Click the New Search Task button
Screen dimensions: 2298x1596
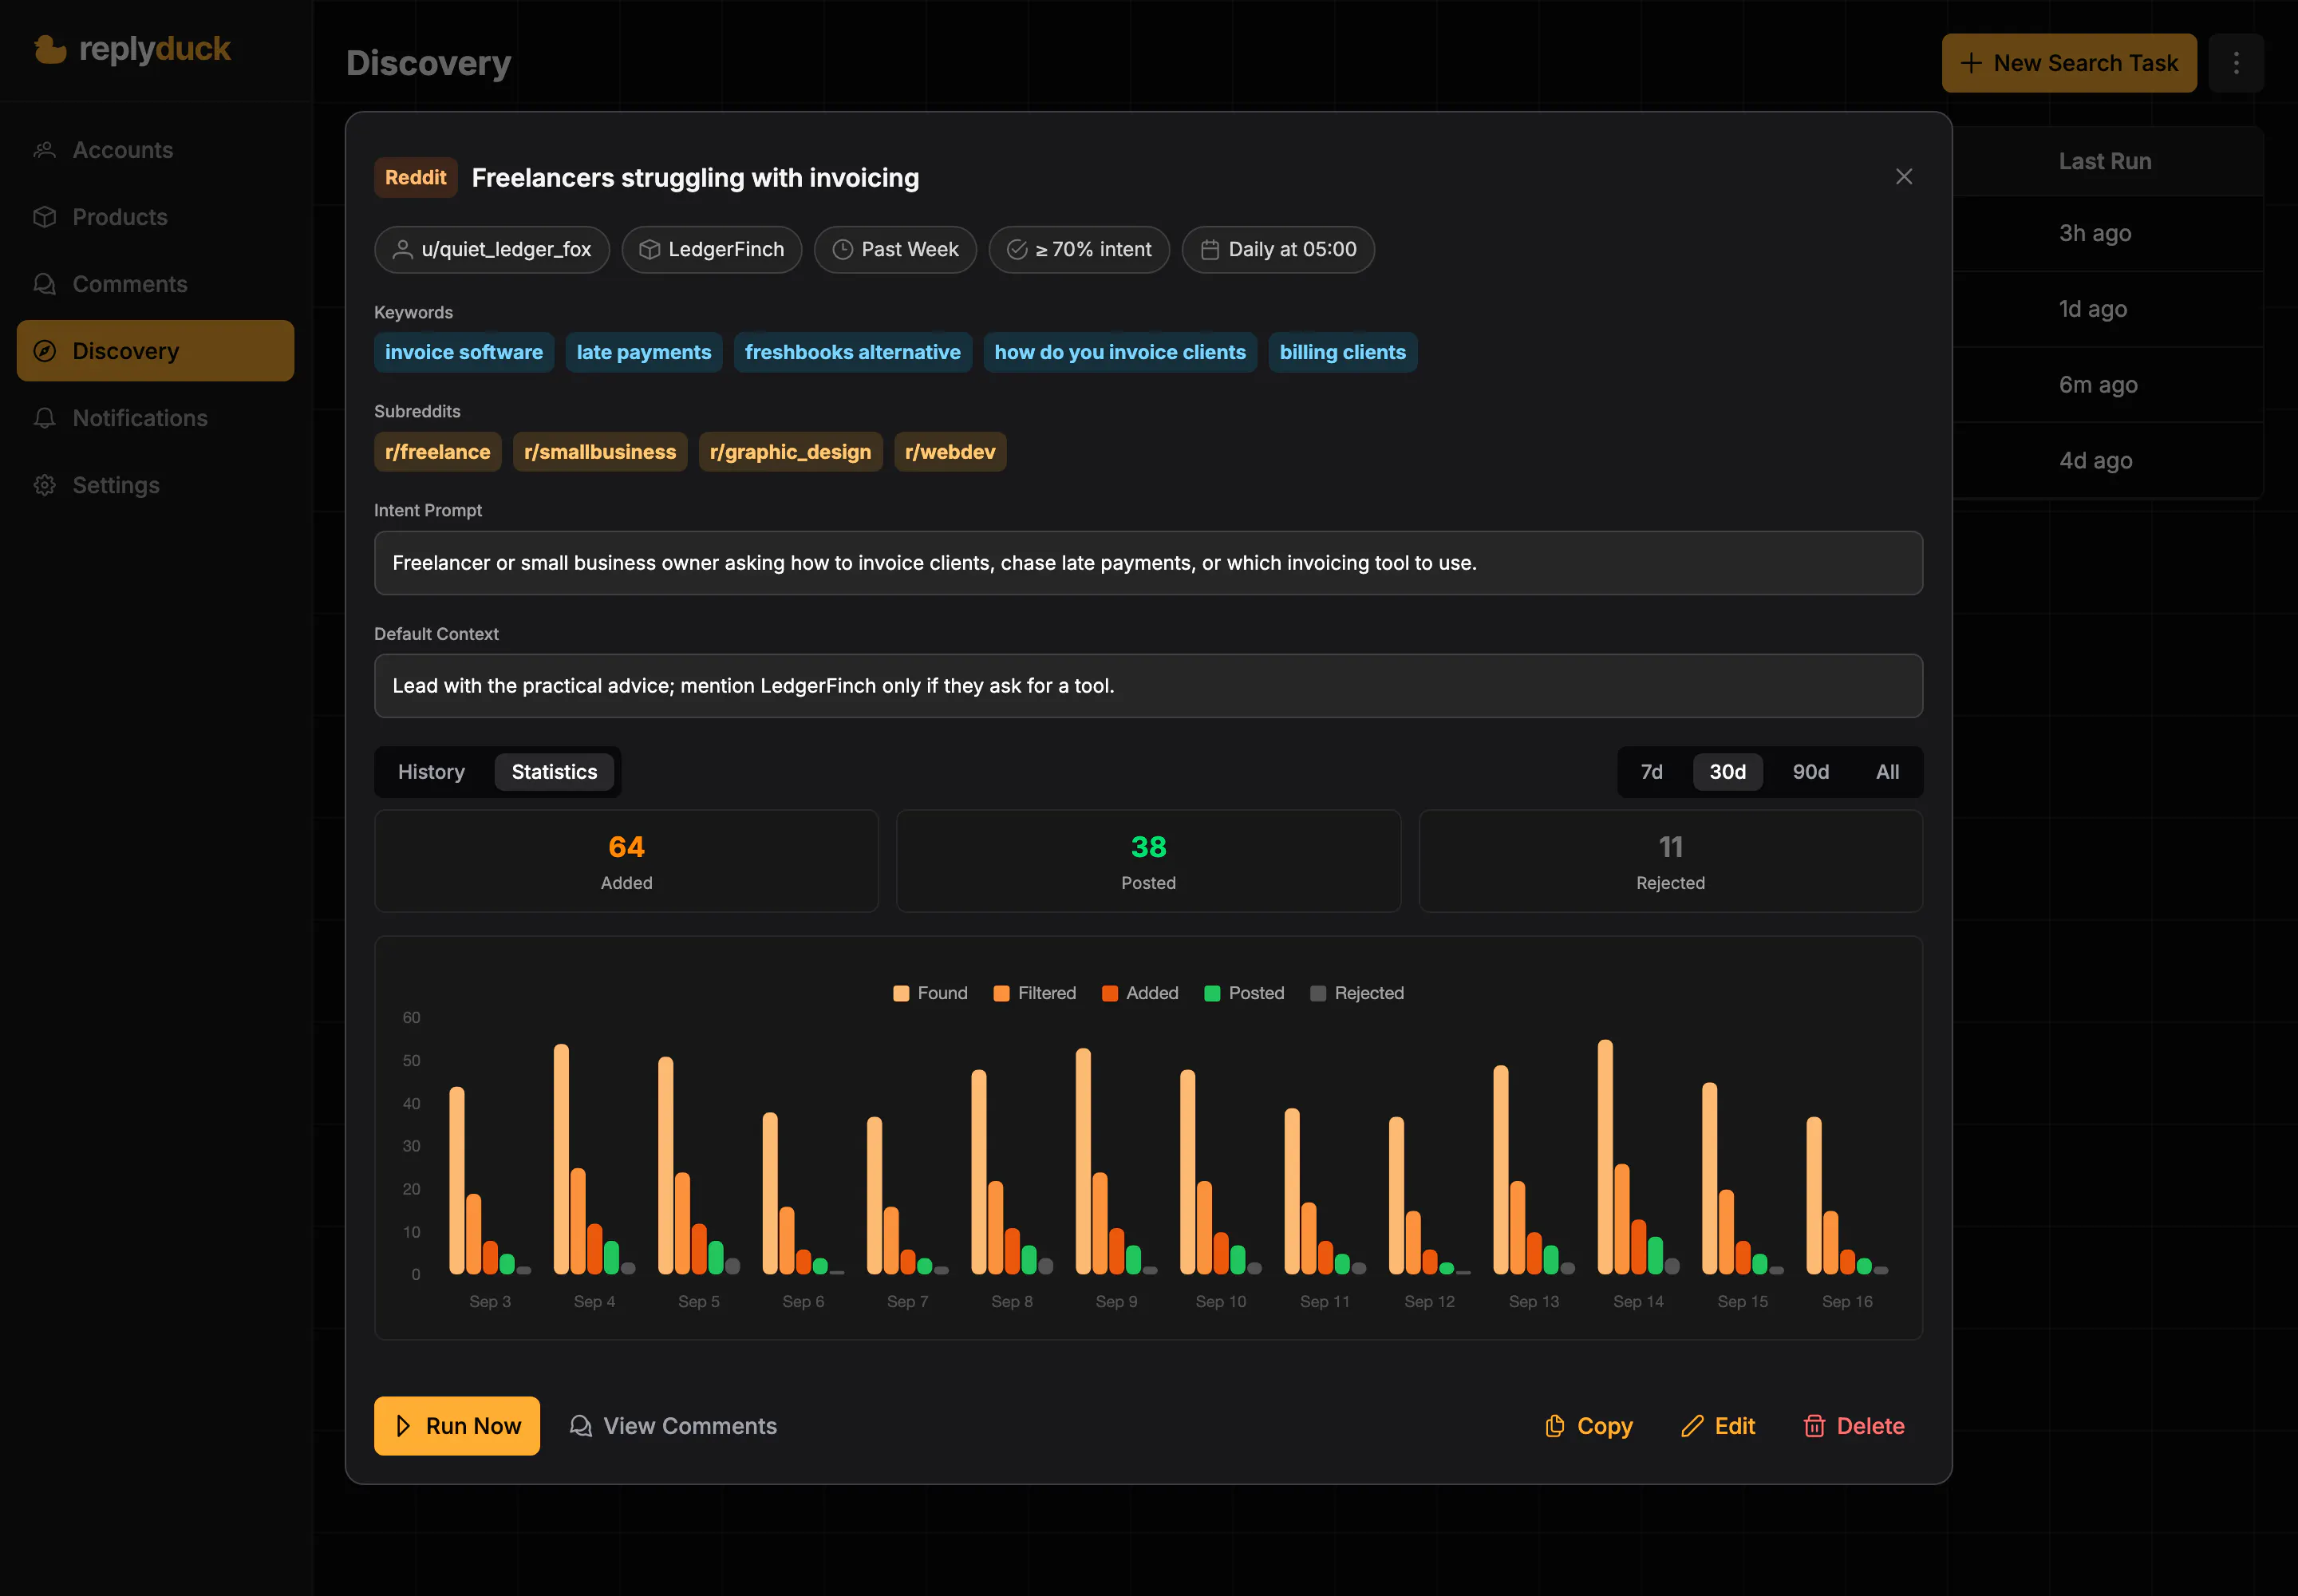(x=2069, y=63)
